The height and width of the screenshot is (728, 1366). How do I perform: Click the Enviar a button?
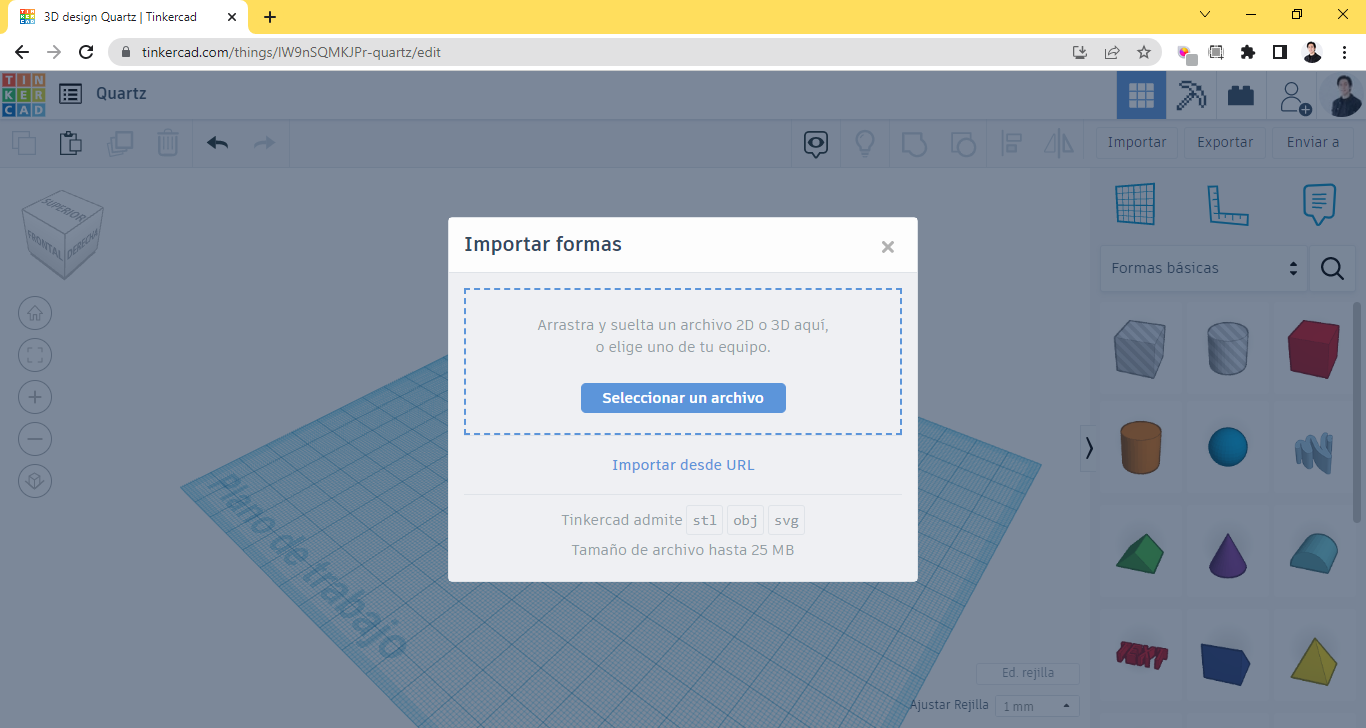coord(1313,142)
